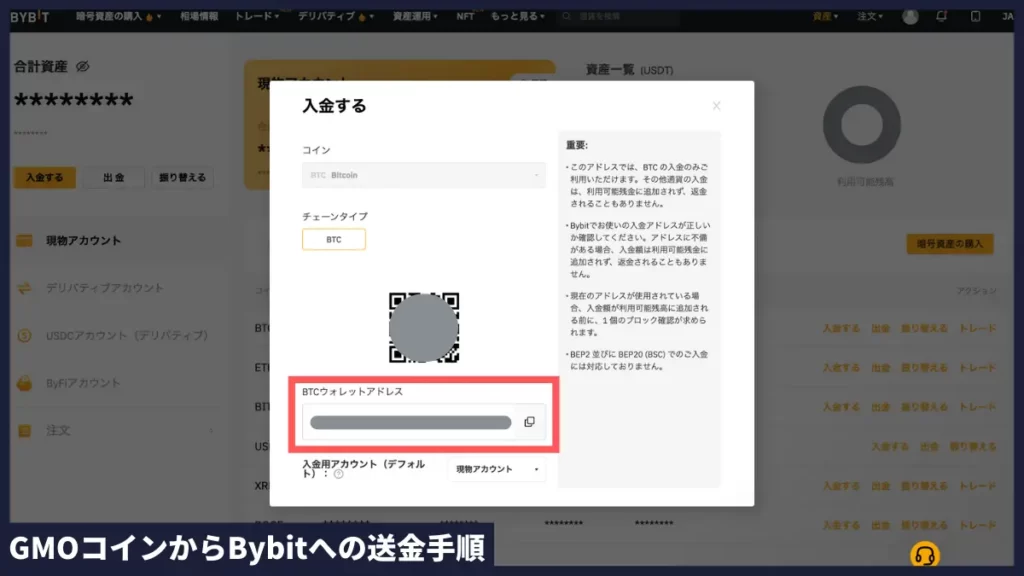Open the 注文 dropdown in the header
Screen dimensions: 1024x576
tap(869, 16)
